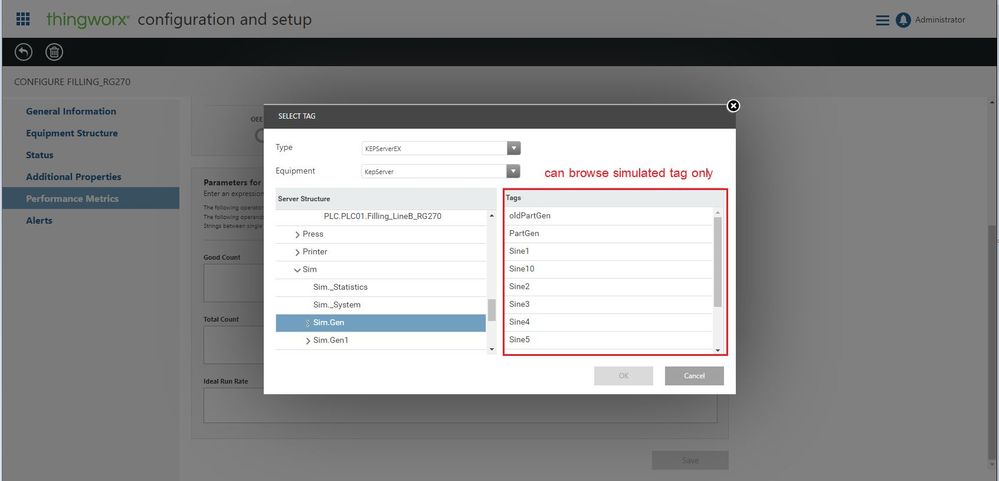Open the apps grid menu icon
This screenshot has height=481, width=999.
click(x=22, y=18)
